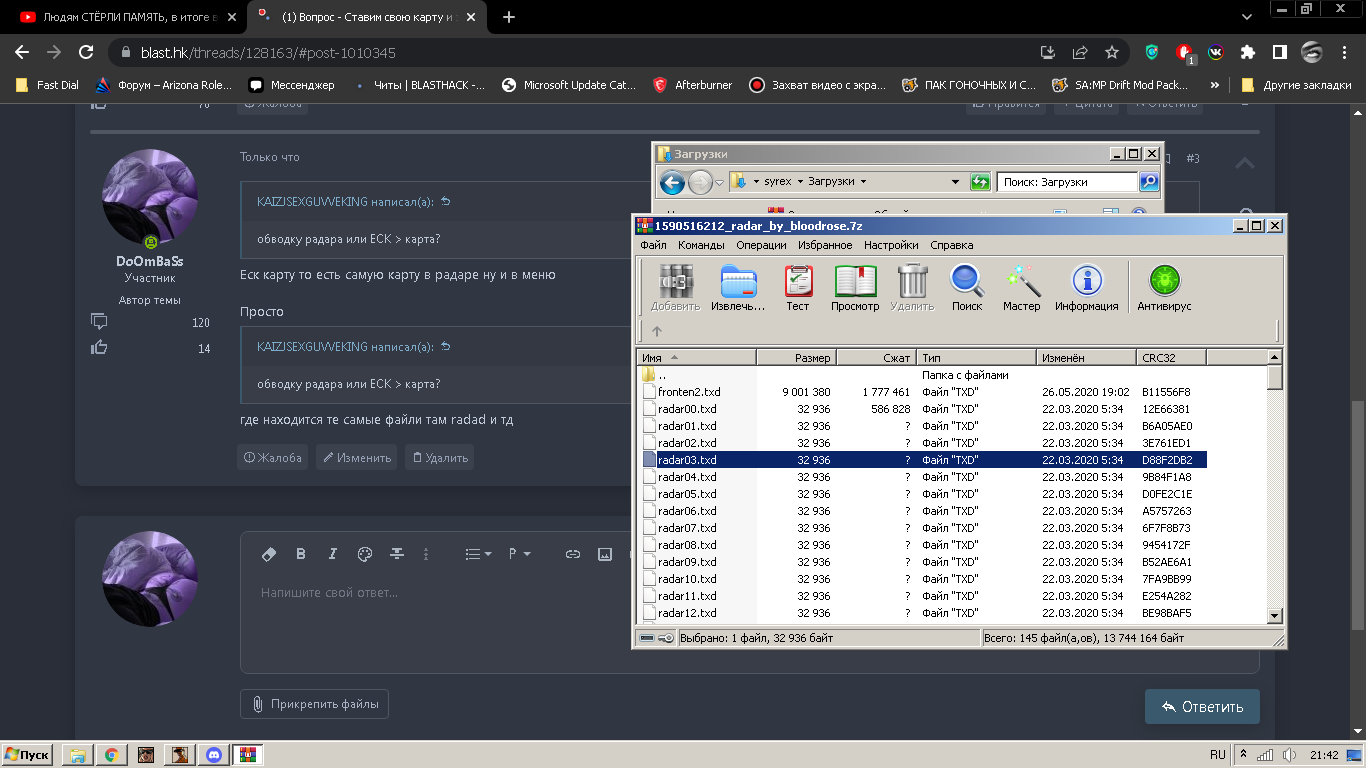This screenshot has width=1366, height=768.
Task: Expand the list formatting dropdown in editor
Action: coord(479,554)
